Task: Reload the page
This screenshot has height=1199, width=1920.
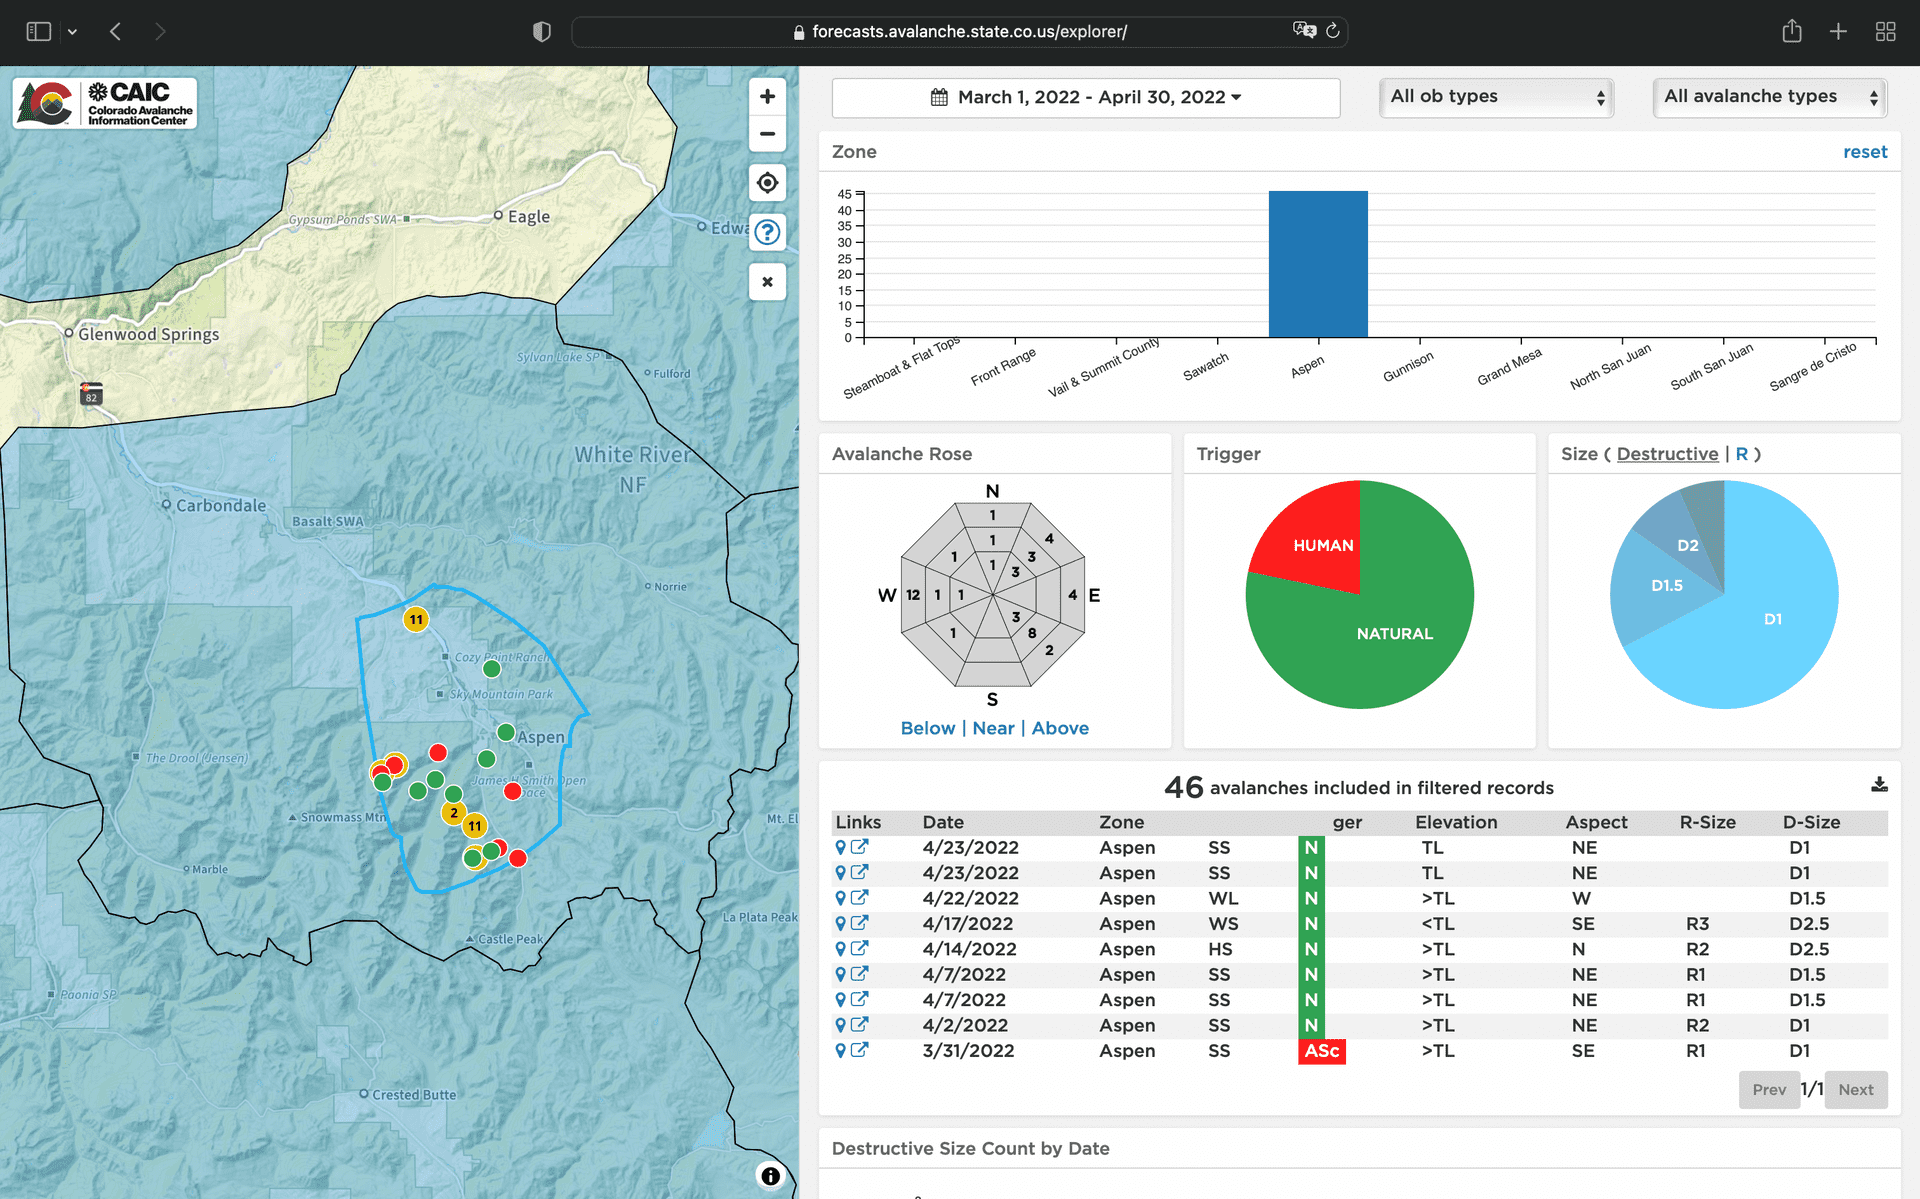Action: point(1332,31)
